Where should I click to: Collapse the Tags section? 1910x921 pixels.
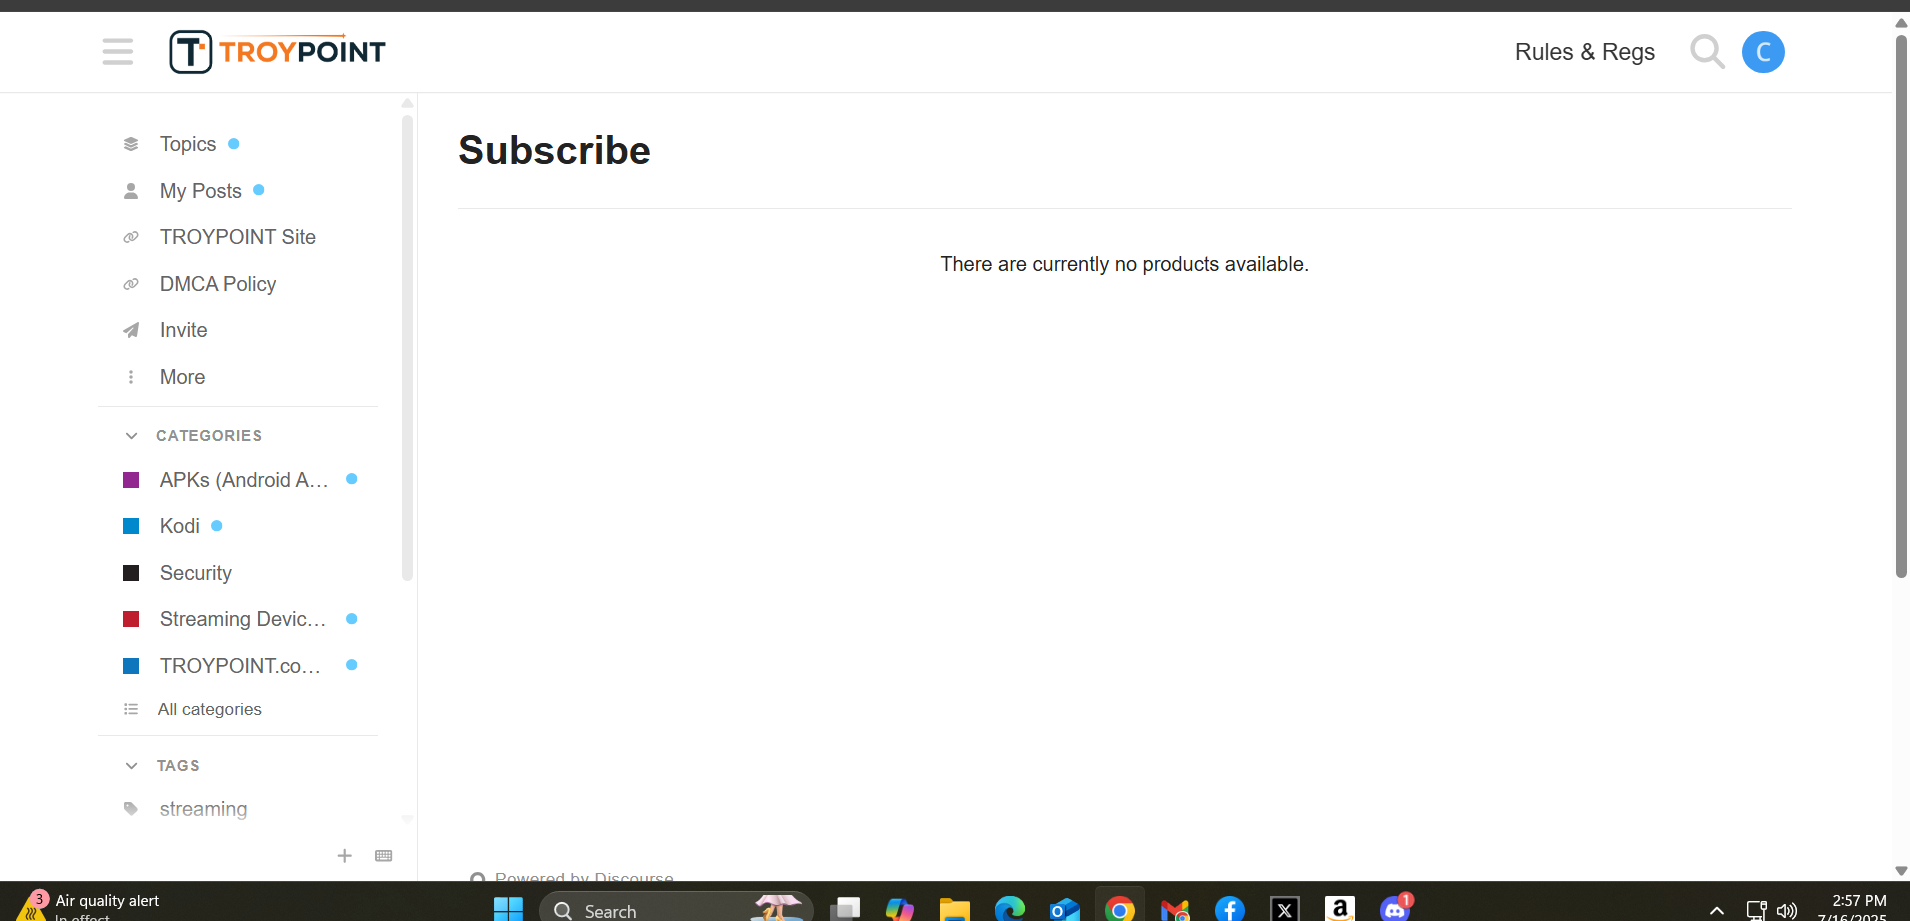[x=131, y=766]
